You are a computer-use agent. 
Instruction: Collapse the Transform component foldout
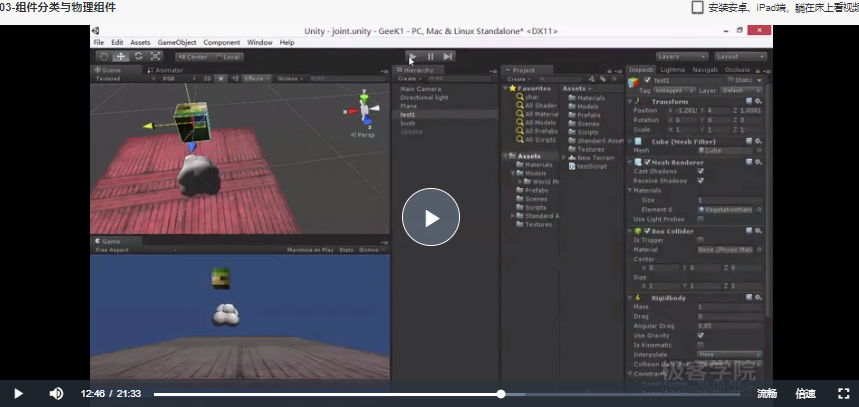point(630,101)
